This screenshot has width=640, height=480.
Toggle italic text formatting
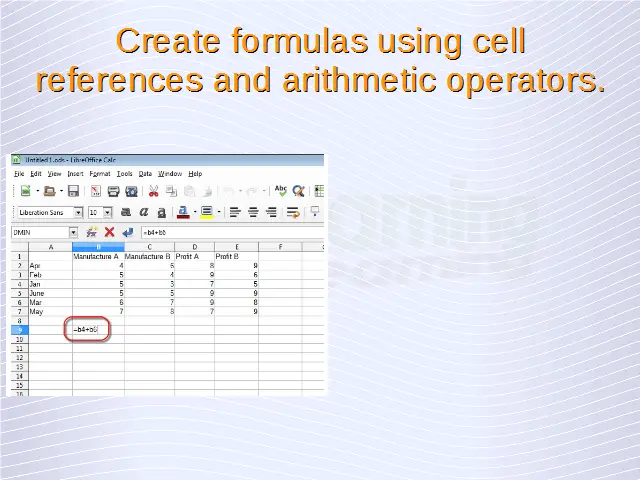coord(144,212)
